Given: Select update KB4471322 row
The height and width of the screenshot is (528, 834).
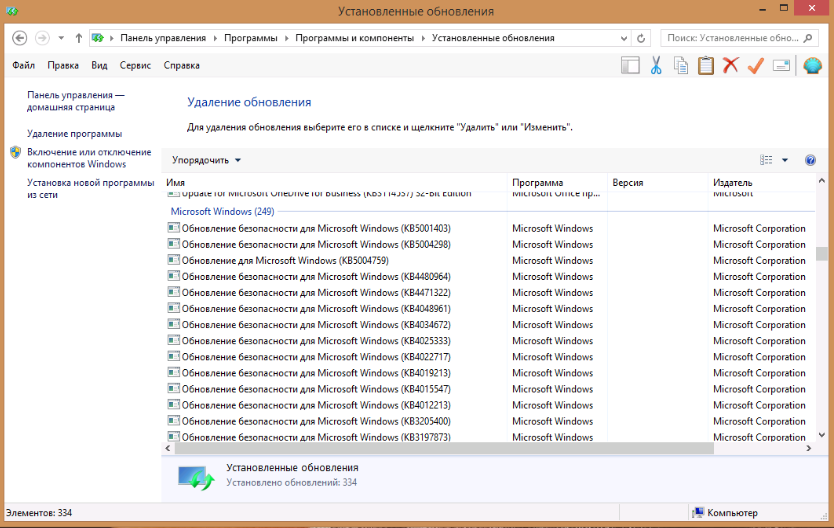Looking at the screenshot, I should pos(488,292).
